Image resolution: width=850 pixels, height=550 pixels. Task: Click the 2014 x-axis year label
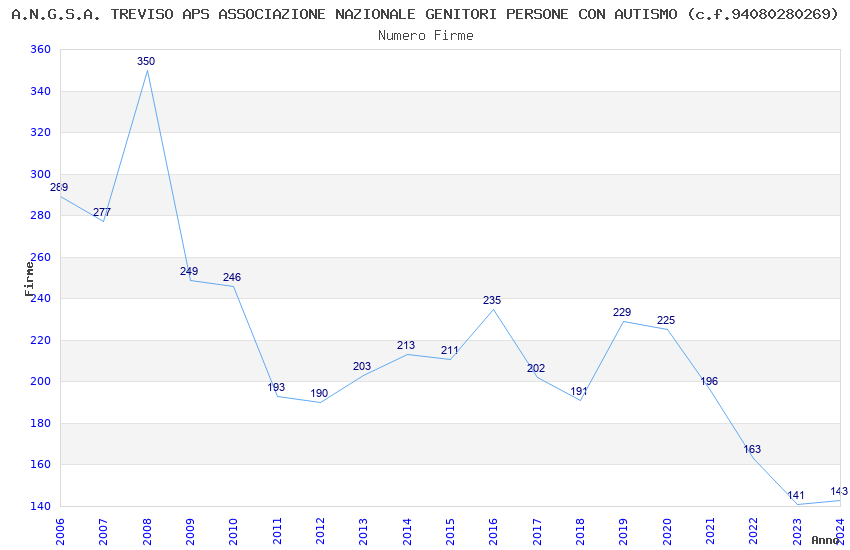(x=407, y=532)
